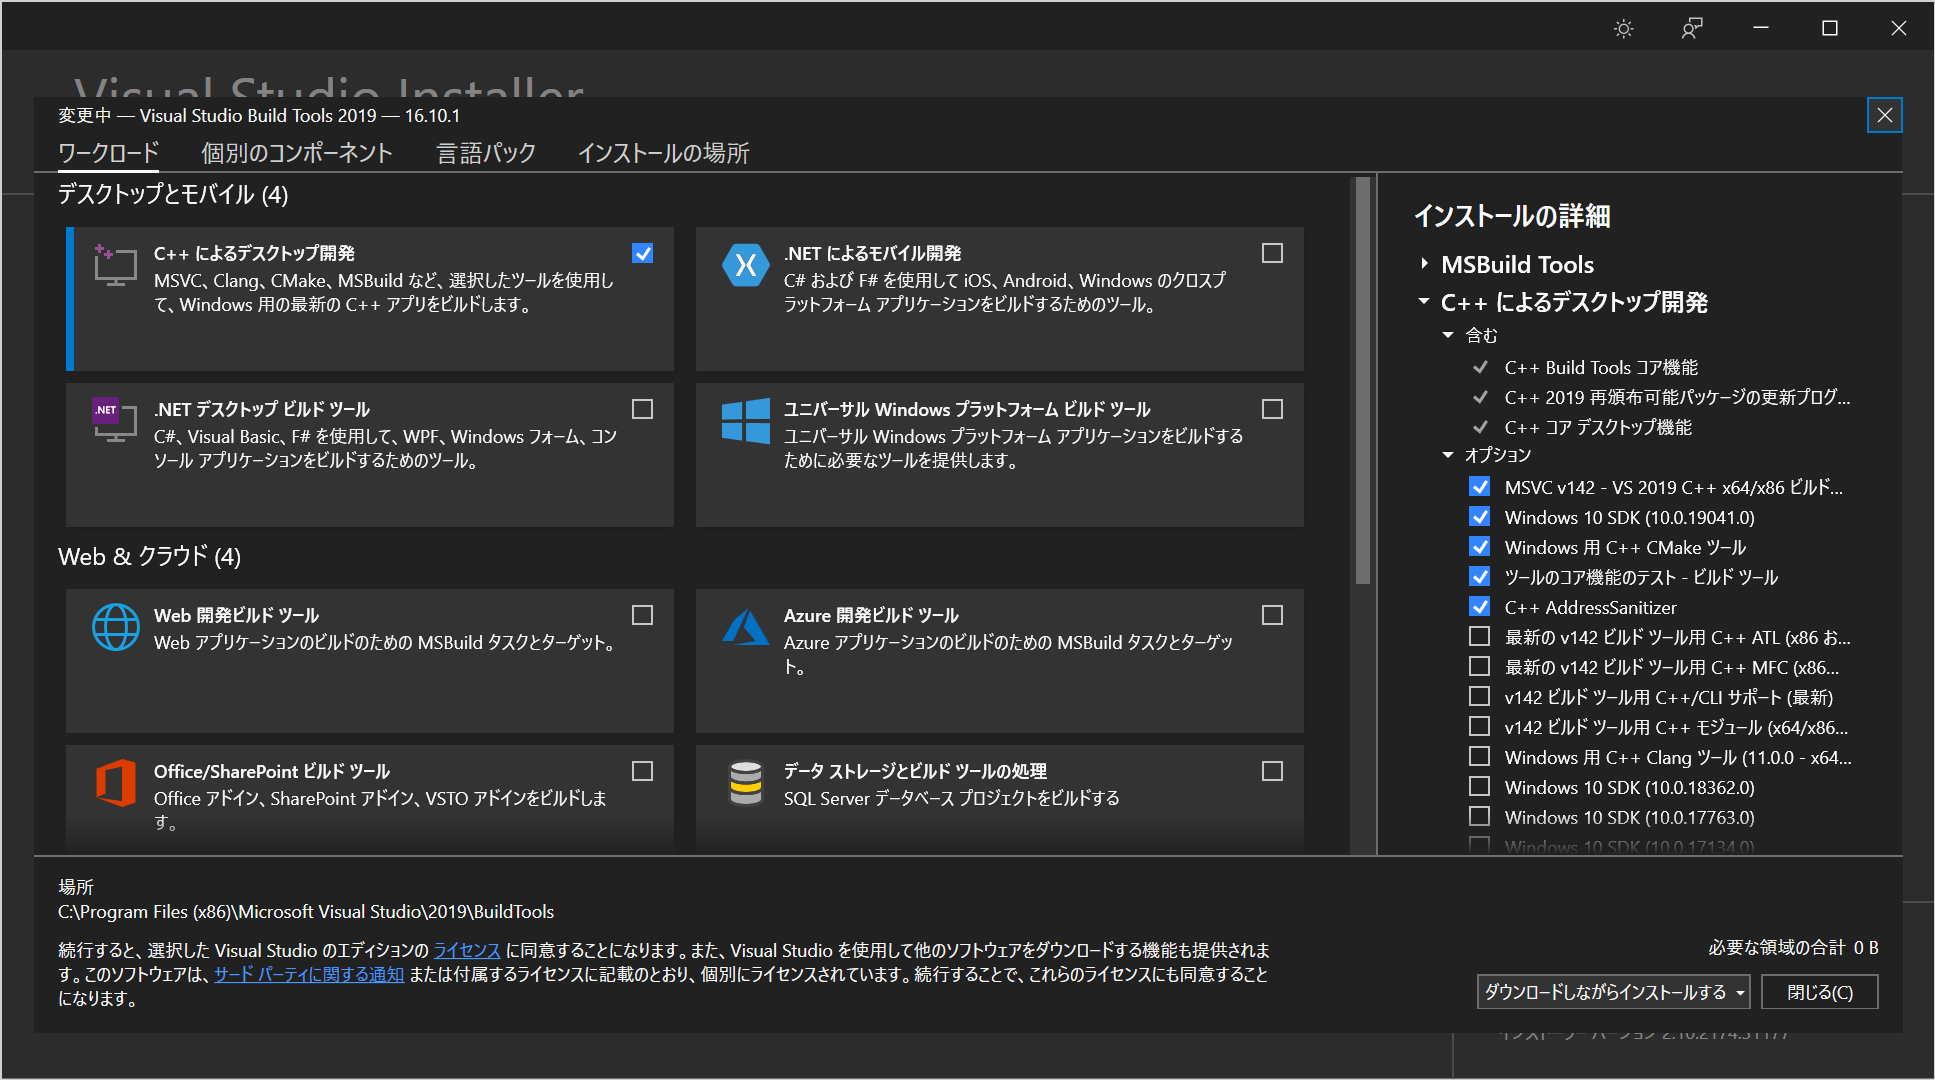Click the C++ desktop development workload icon
The width and height of the screenshot is (1935, 1080).
pyautogui.click(x=115, y=265)
